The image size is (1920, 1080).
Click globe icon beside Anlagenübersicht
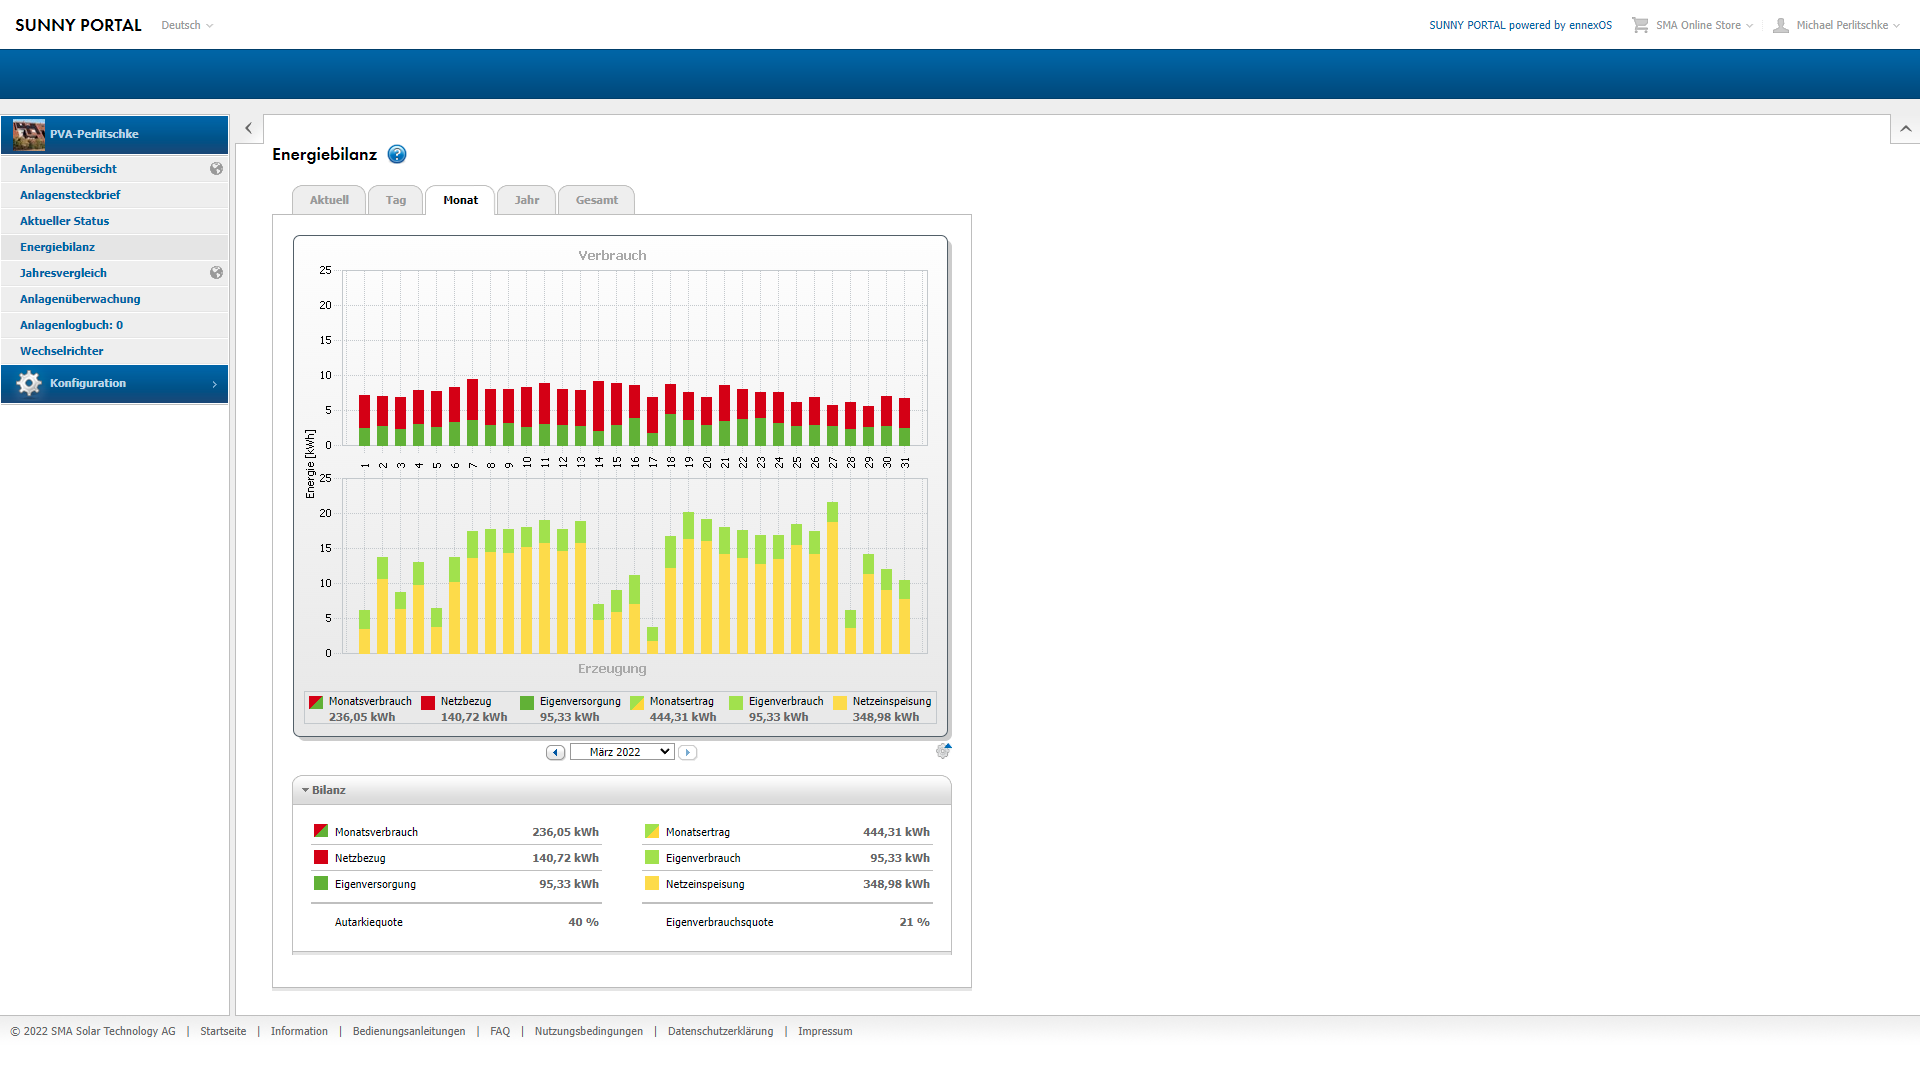pyautogui.click(x=216, y=169)
